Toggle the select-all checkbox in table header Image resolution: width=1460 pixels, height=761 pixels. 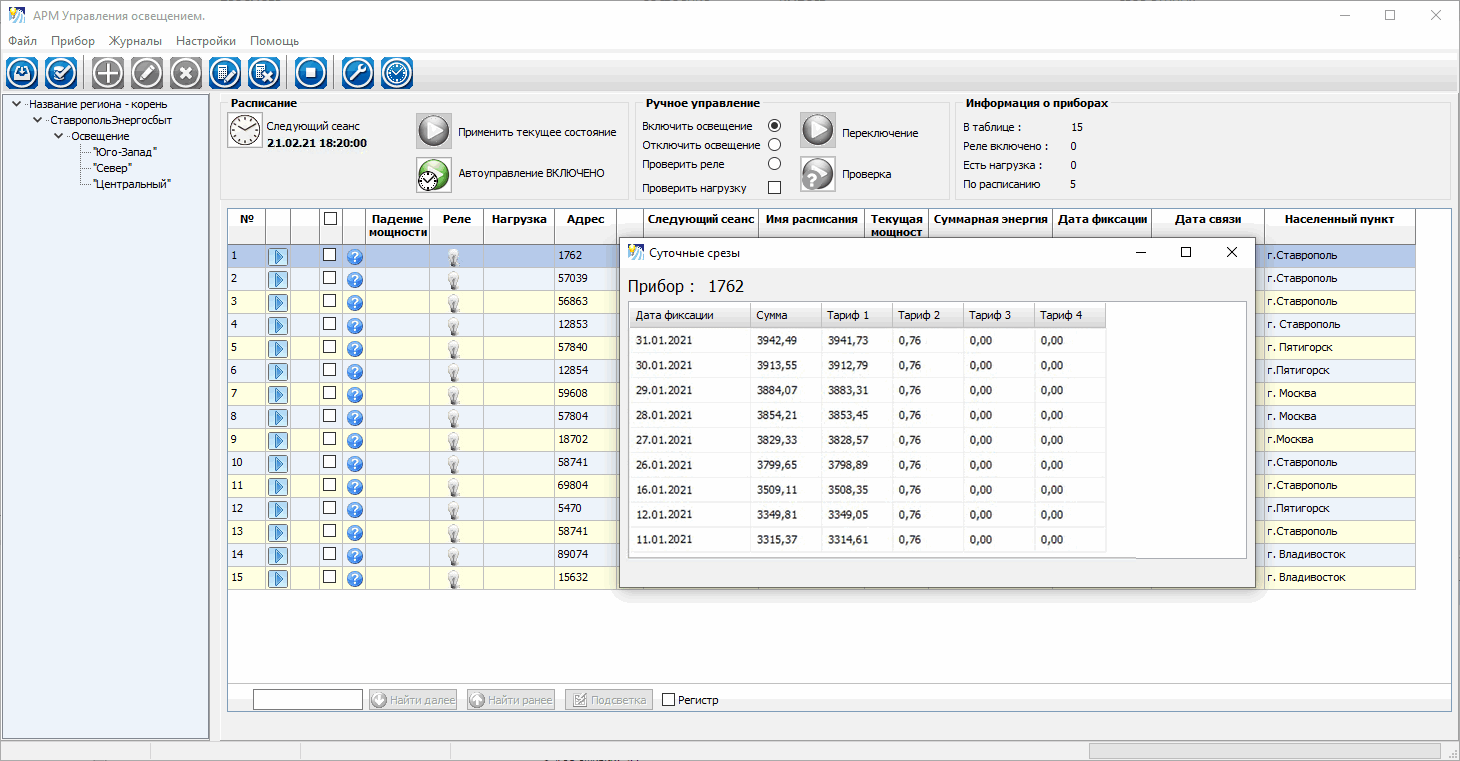point(331,218)
